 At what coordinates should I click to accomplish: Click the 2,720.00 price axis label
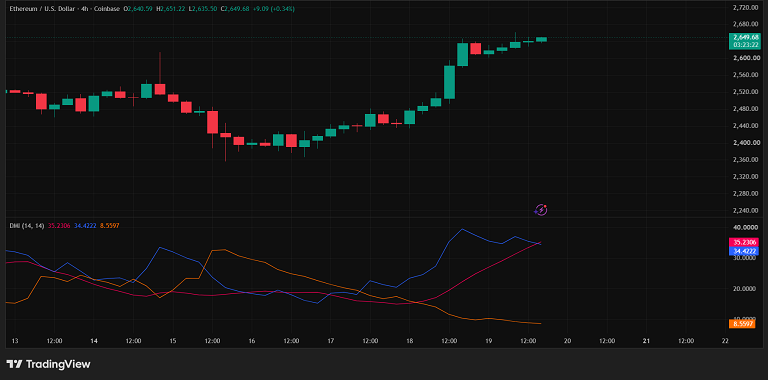(x=744, y=8)
